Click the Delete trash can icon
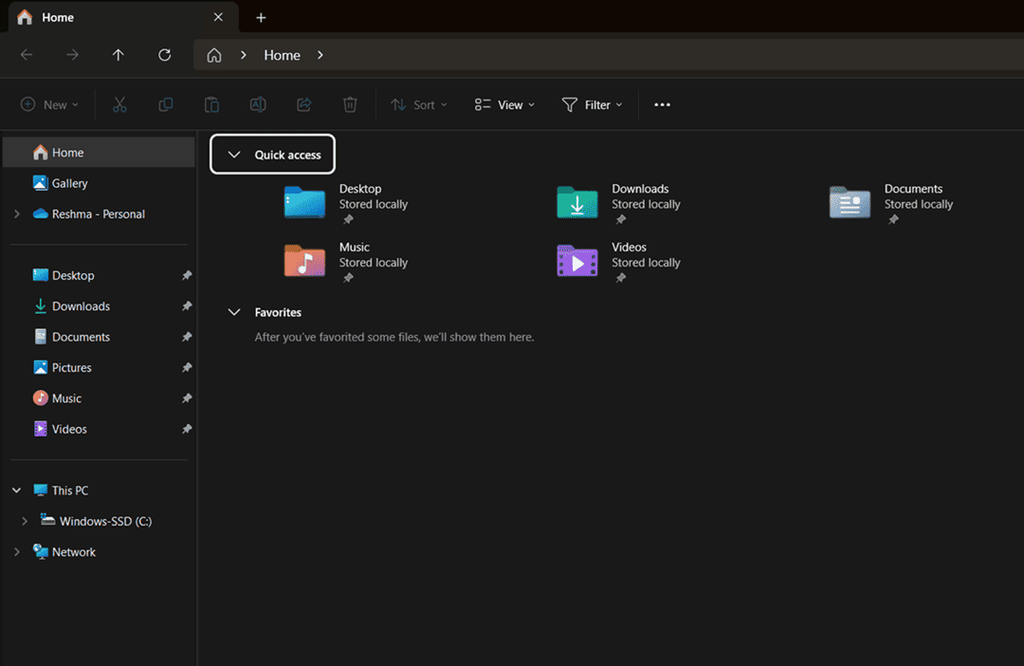 [350, 105]
